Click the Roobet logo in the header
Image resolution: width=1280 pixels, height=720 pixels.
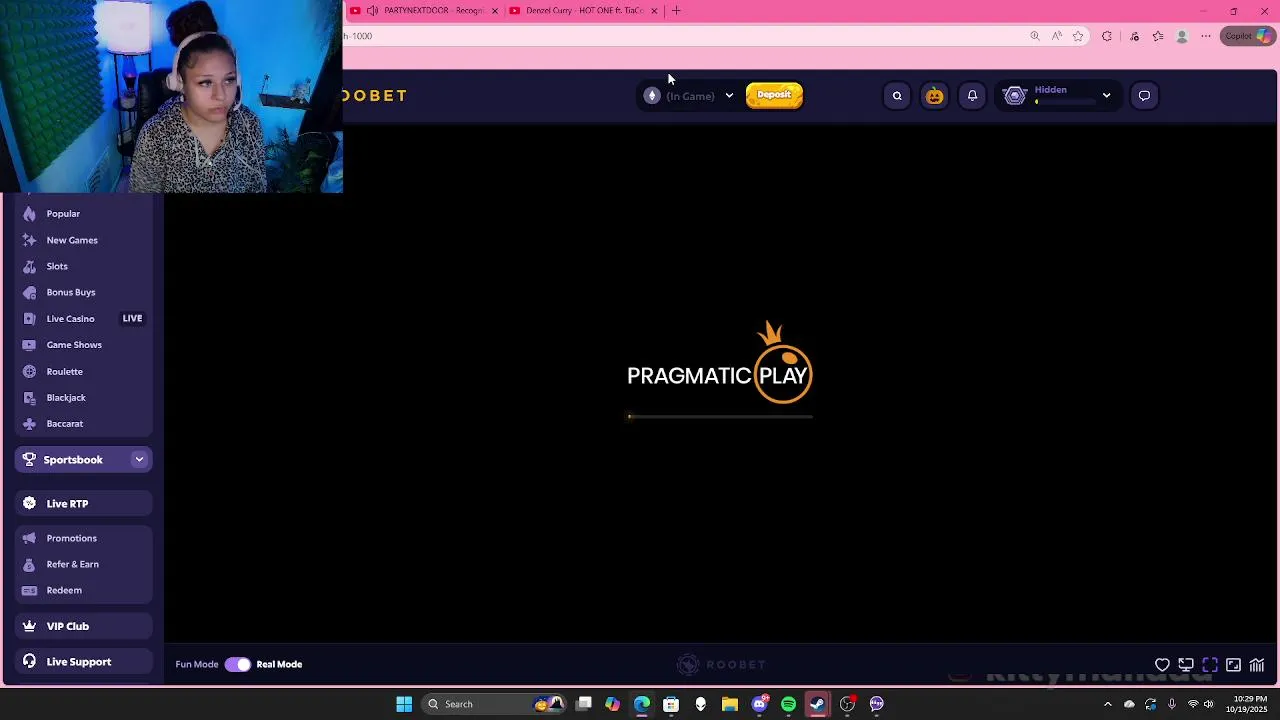point(375,96)
